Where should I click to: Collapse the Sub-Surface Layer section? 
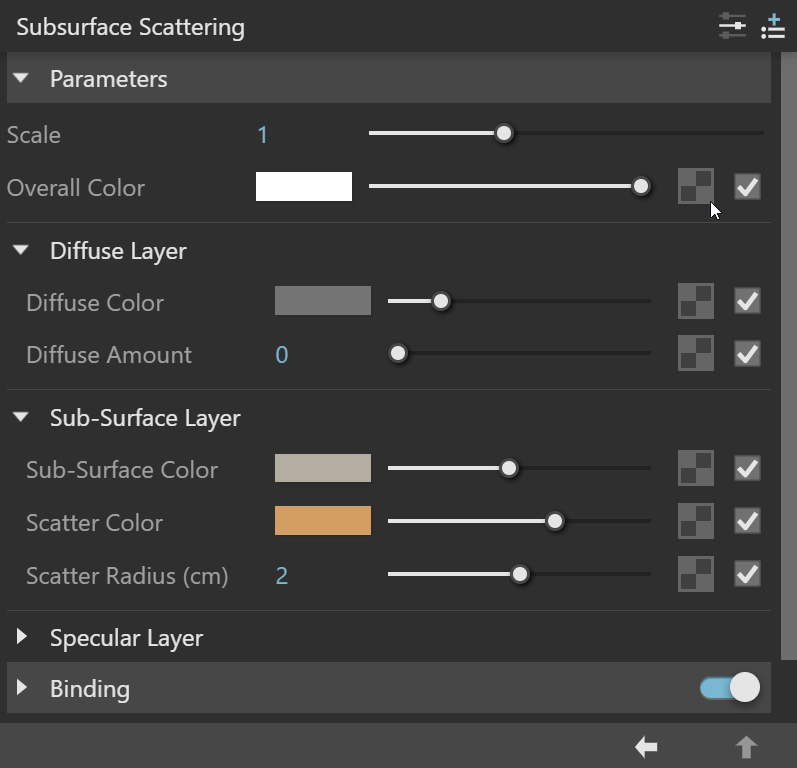pos(21,417)
